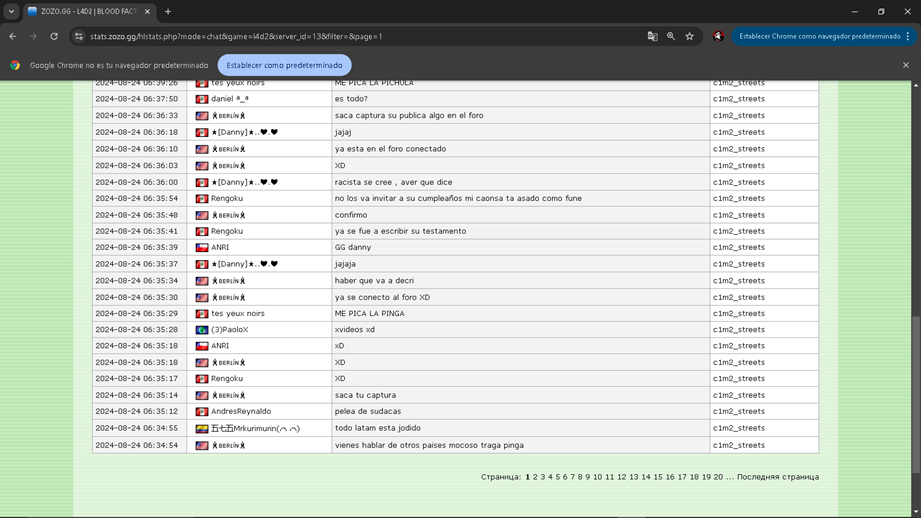This screenshot has height=518, width=921.
Task: Close the ZOZO.GG tab
Action: coord(147,12)
